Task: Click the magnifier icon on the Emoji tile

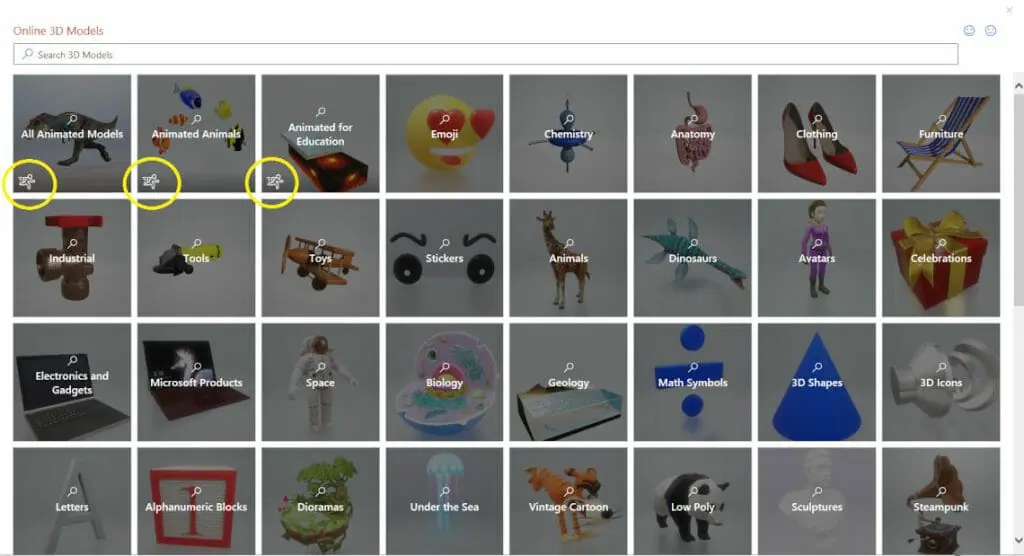Action: 445,119
